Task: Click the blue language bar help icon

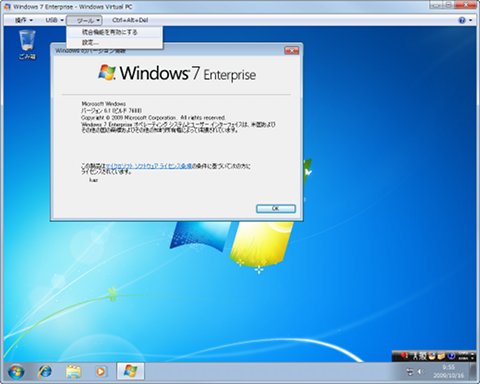Action: (x=451, y=356)
